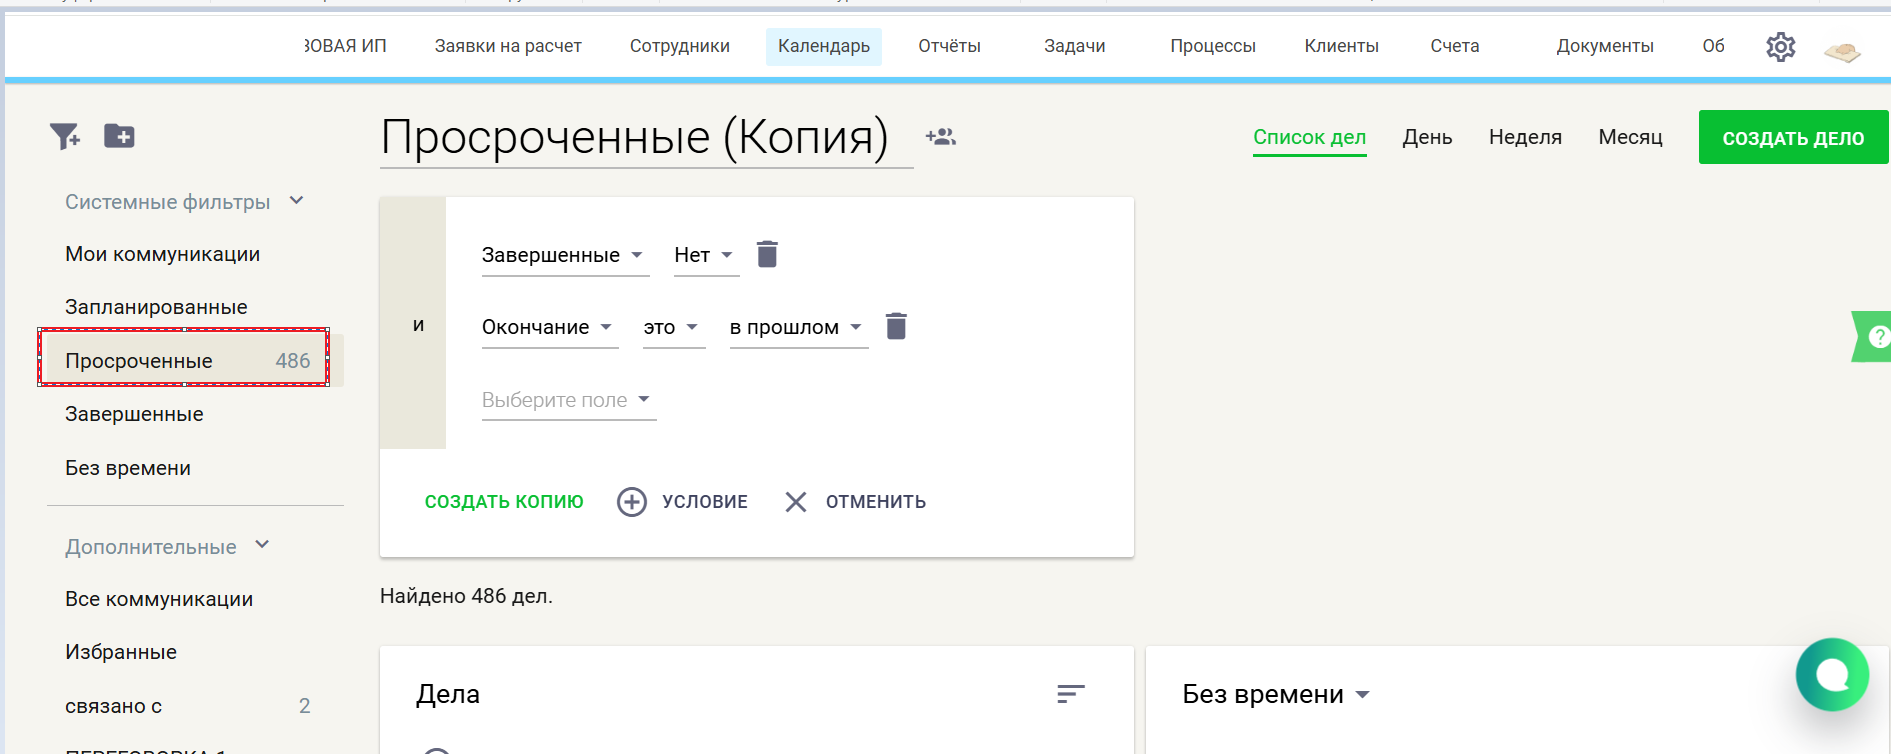Click share filter with users icon

941,137
